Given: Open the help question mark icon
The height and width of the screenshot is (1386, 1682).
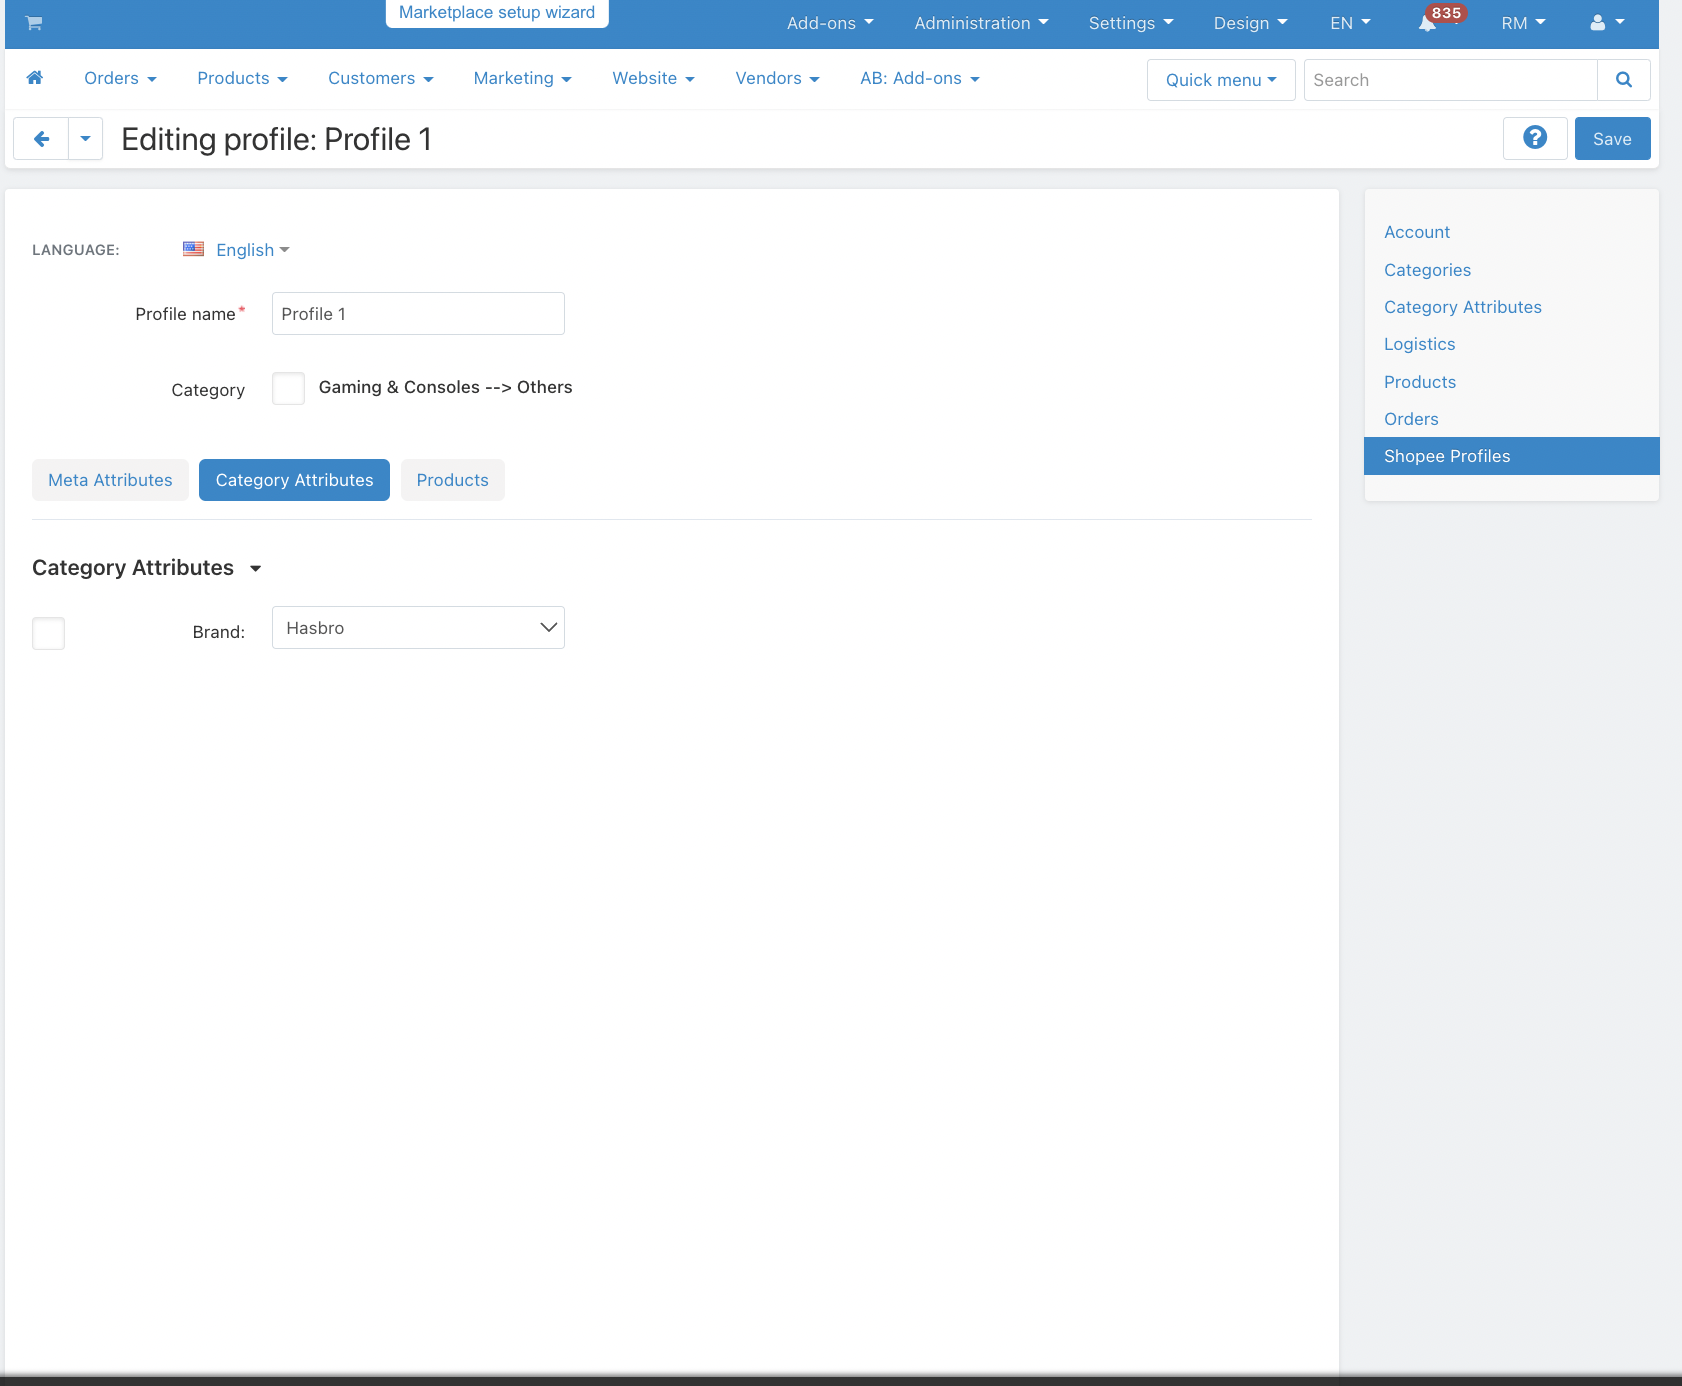Looking at the screenshot, I should click(1535, 138).
